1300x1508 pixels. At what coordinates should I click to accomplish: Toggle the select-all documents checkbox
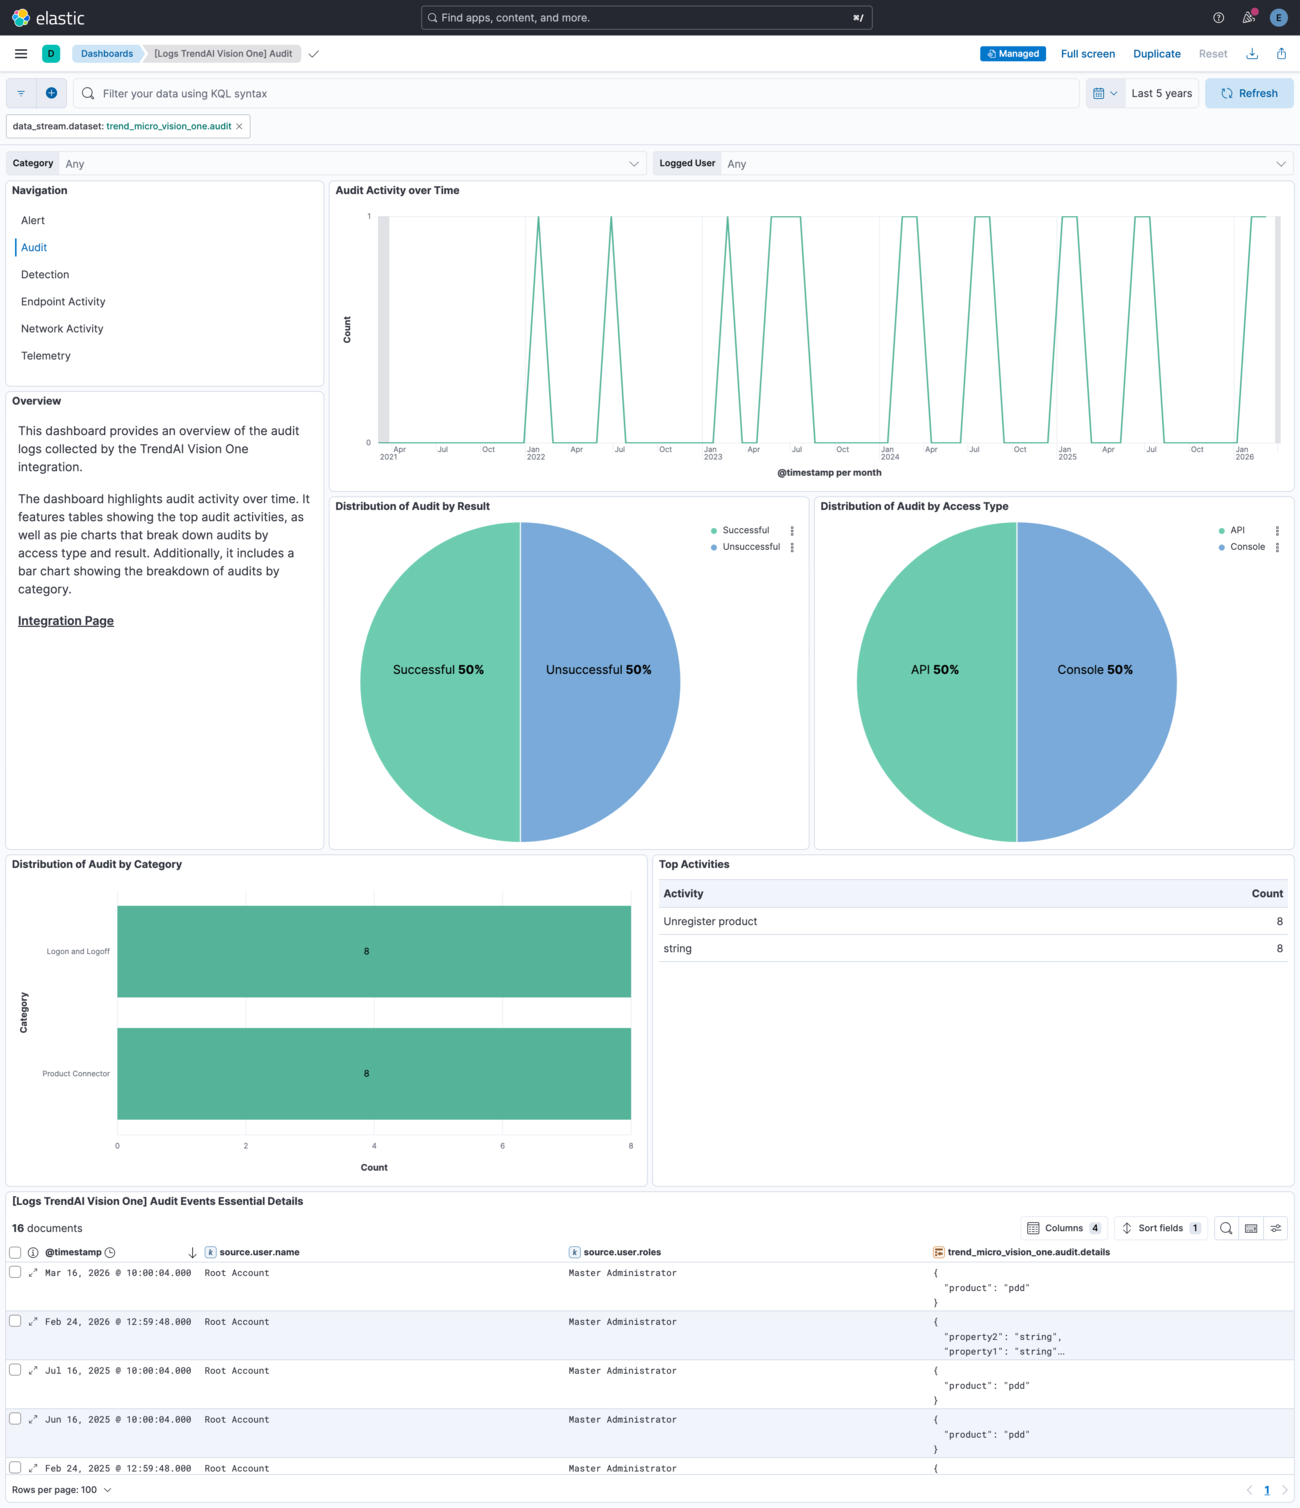[15, 1251]
